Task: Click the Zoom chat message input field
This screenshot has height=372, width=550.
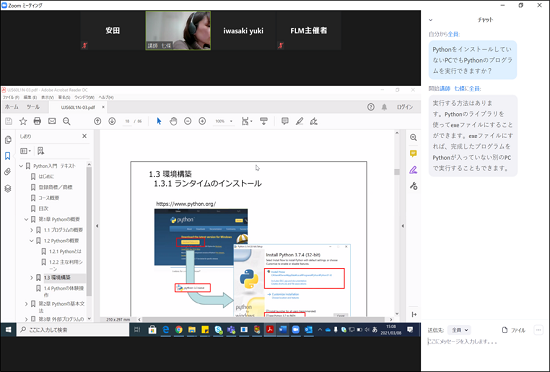Action: click(485, 341)
